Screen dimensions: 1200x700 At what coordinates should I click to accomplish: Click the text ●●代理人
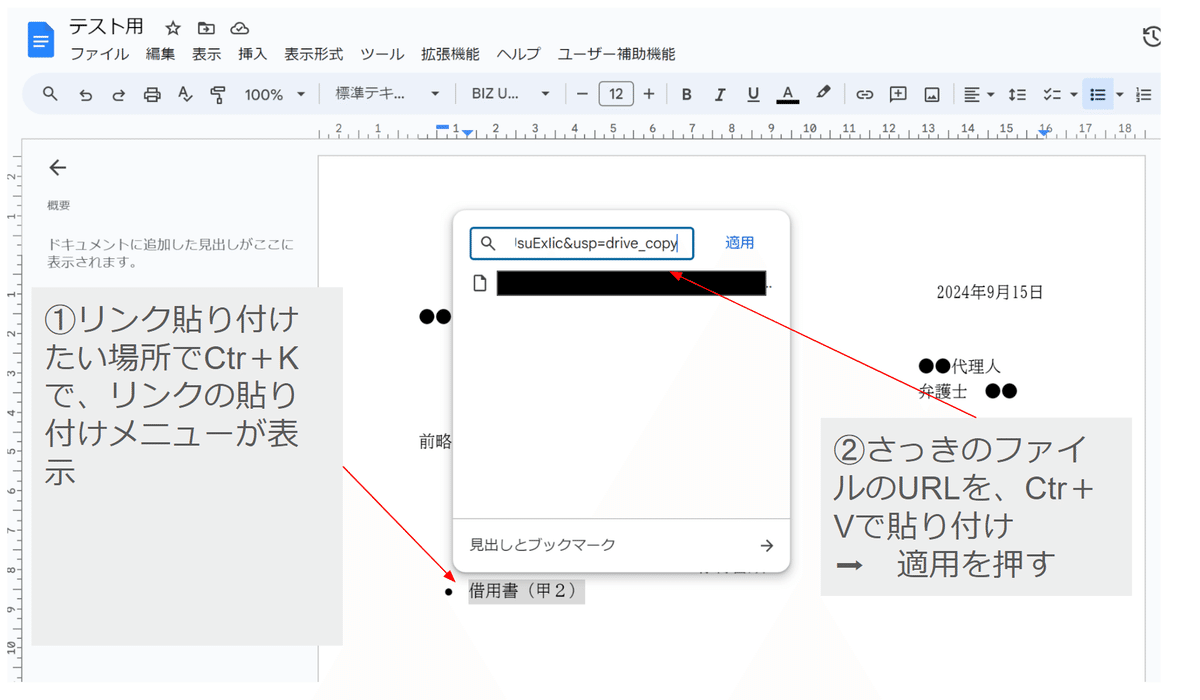point(959,367)
